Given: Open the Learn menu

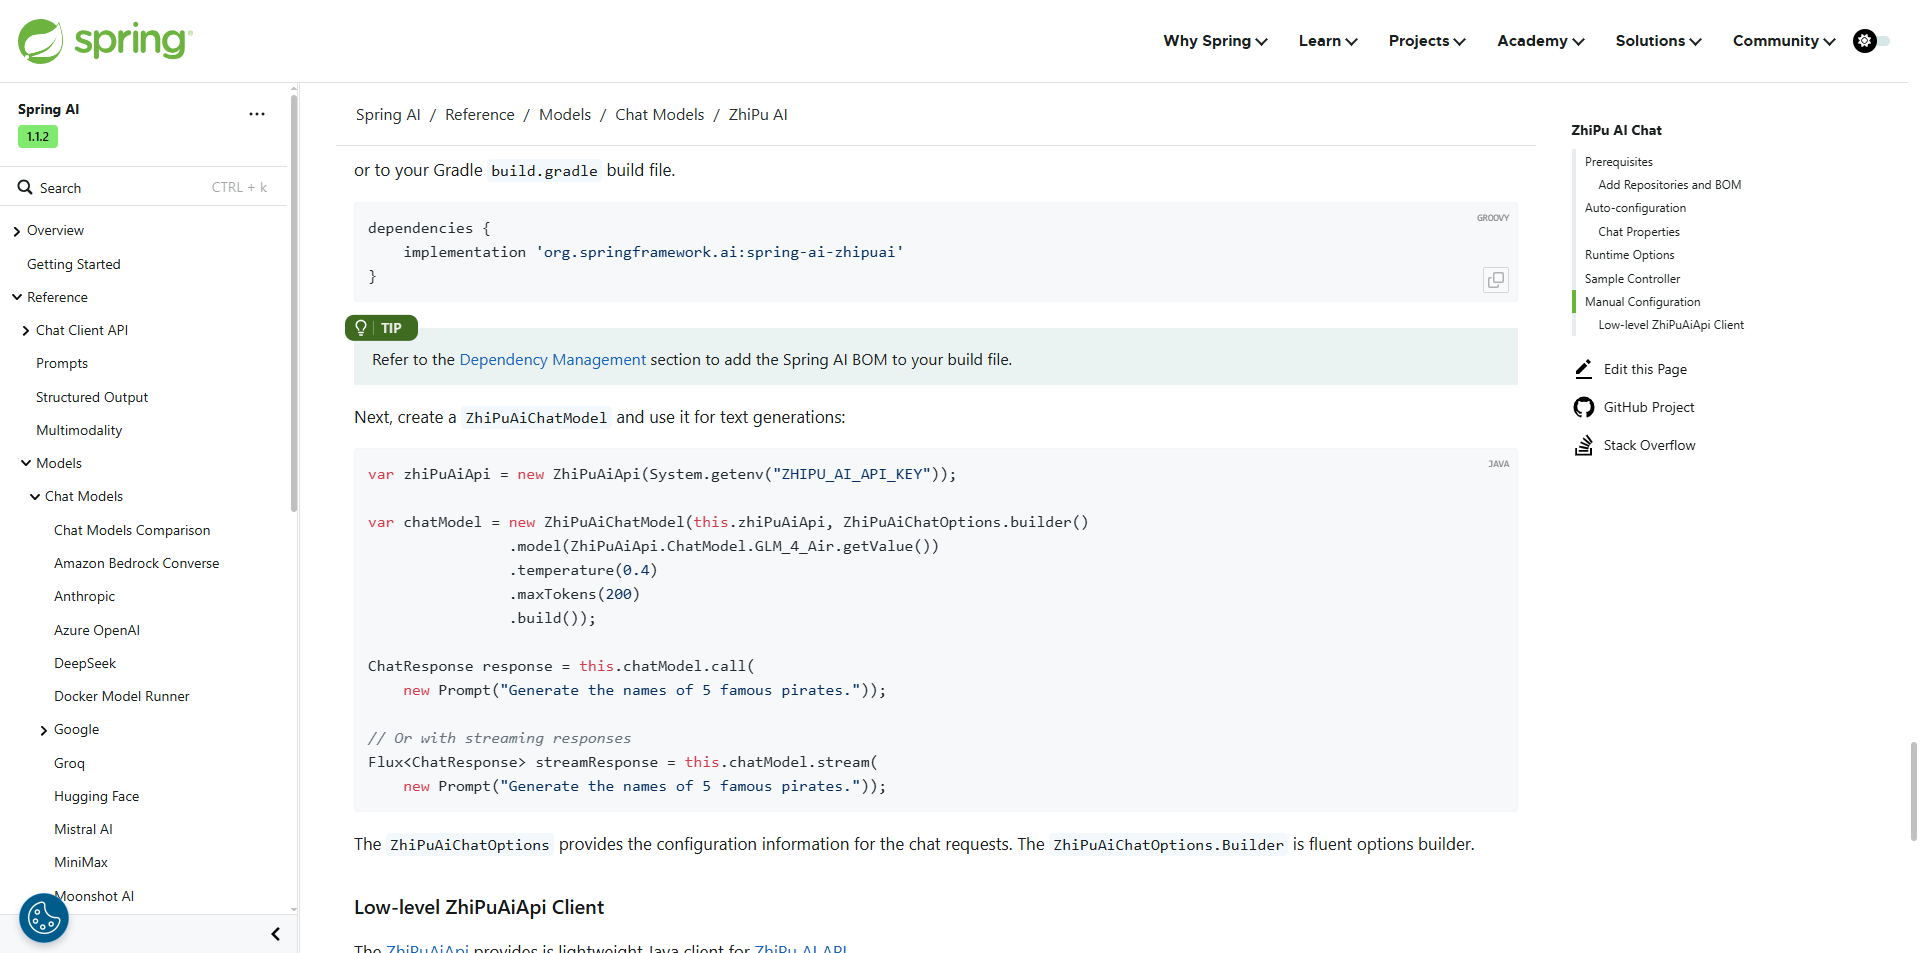Looking at the screenshot, I should click(x=1328, y=41).
